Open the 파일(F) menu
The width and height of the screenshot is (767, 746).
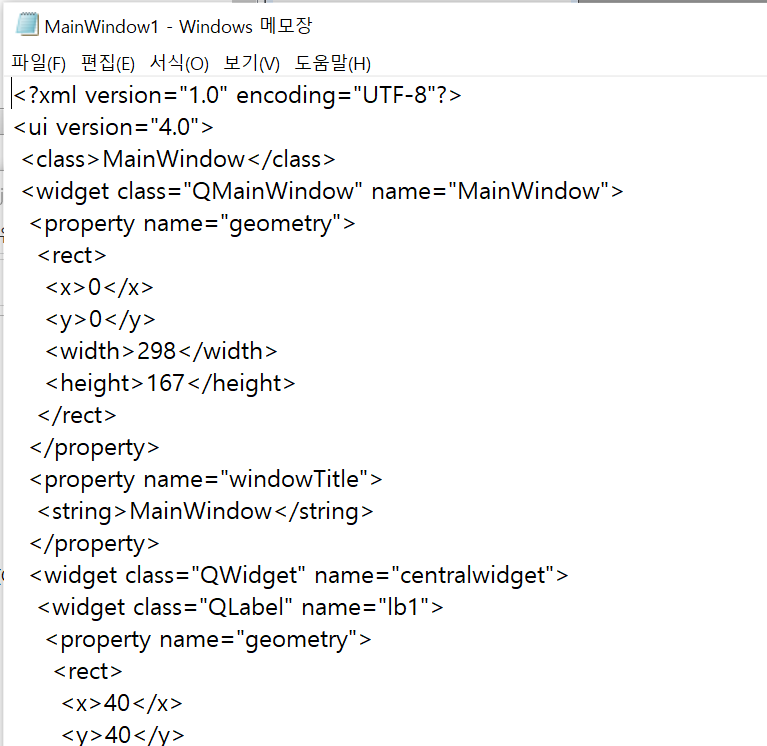click(x=39, y=64)
